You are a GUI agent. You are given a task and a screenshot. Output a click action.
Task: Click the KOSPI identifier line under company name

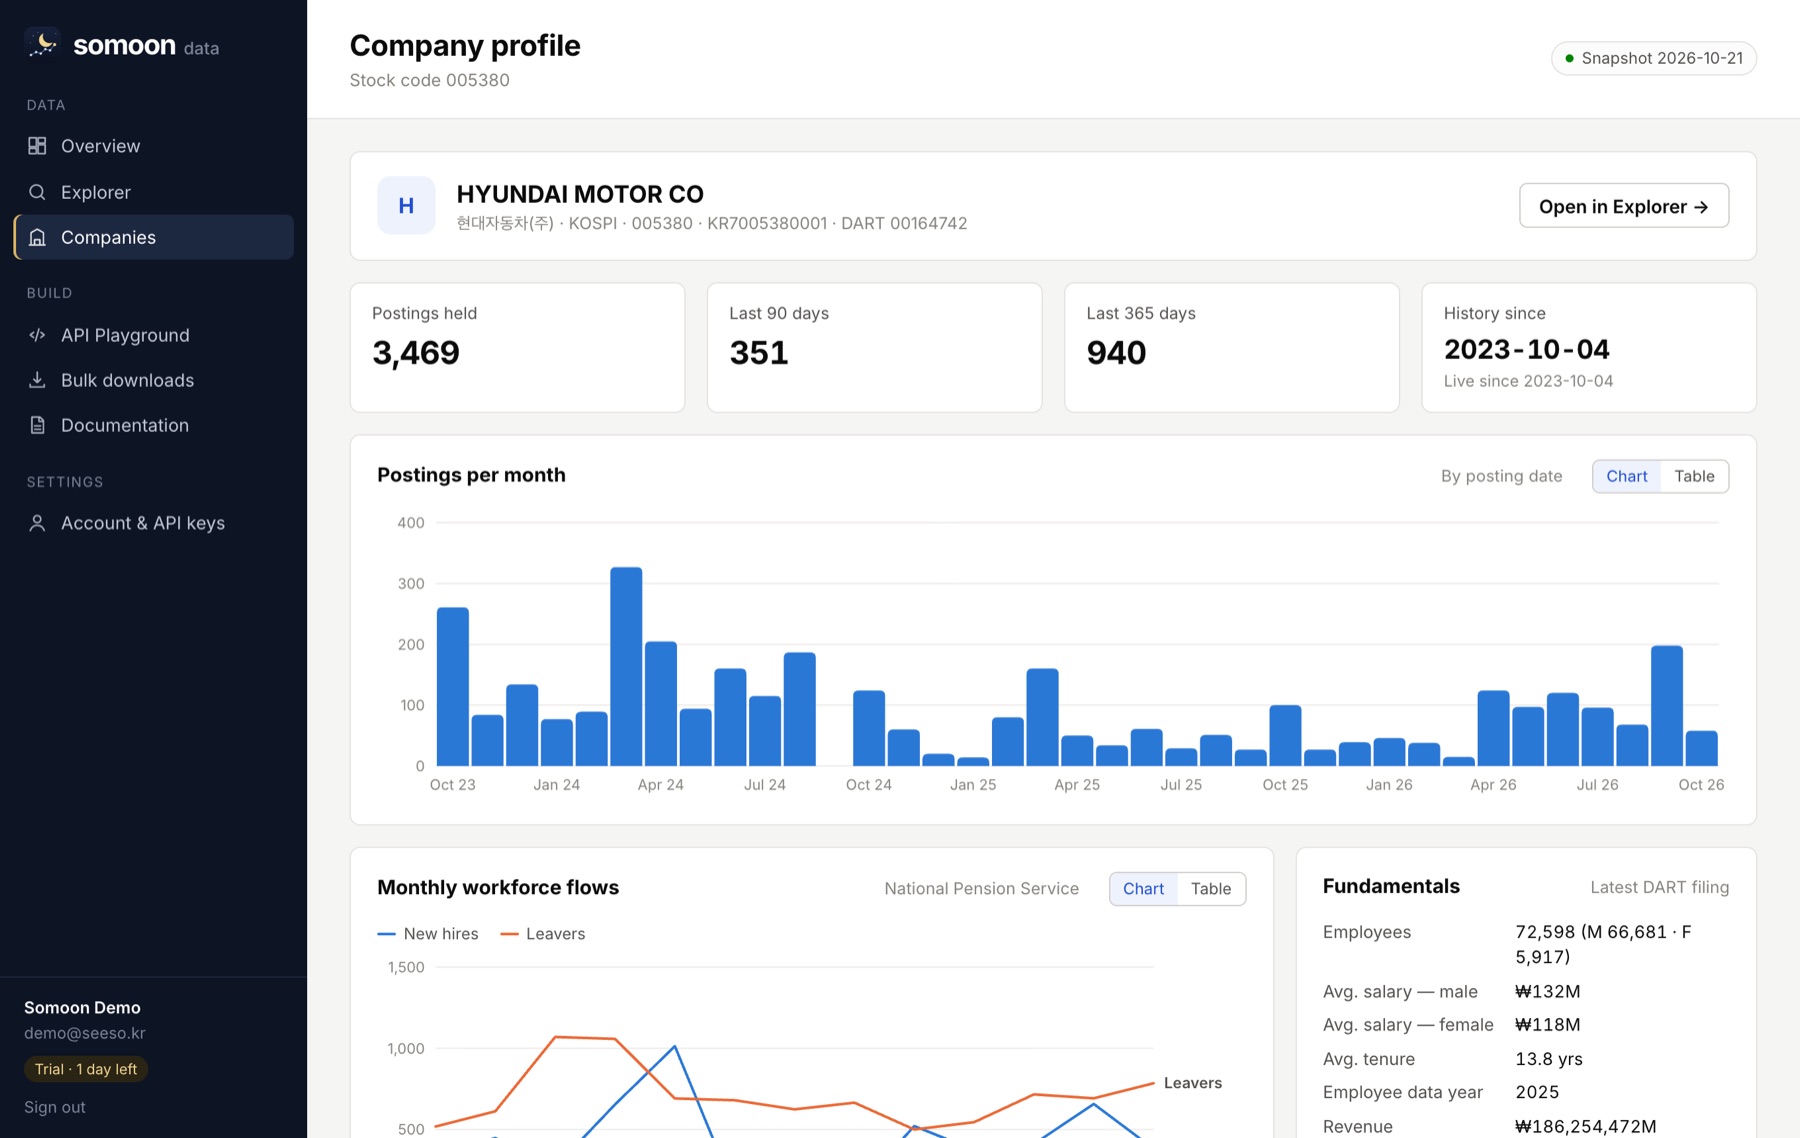tap(712, 223)
